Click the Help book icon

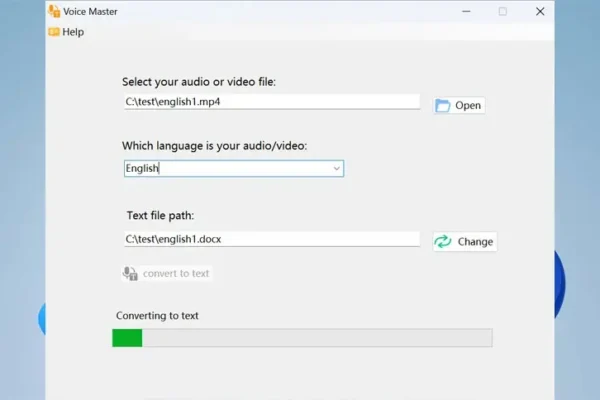coord(54,32)
